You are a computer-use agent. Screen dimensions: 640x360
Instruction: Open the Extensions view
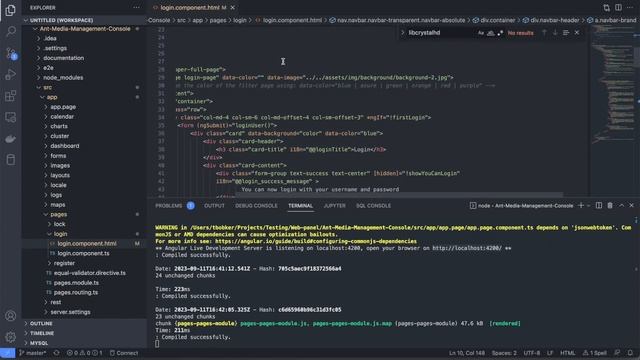pyautogui.click(x=11, y=96)
